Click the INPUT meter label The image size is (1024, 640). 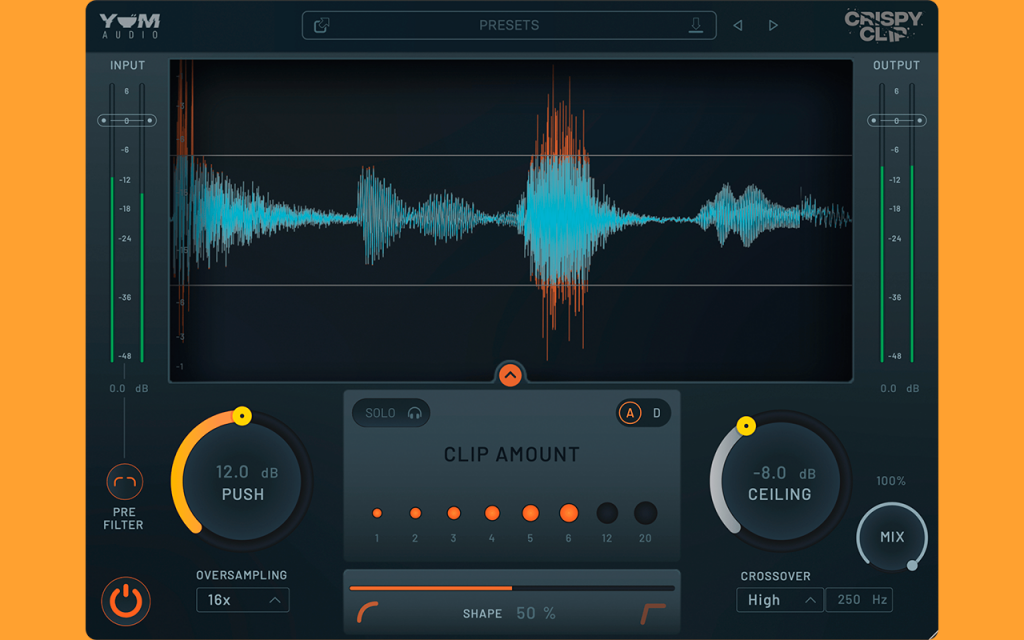point(127,65)
